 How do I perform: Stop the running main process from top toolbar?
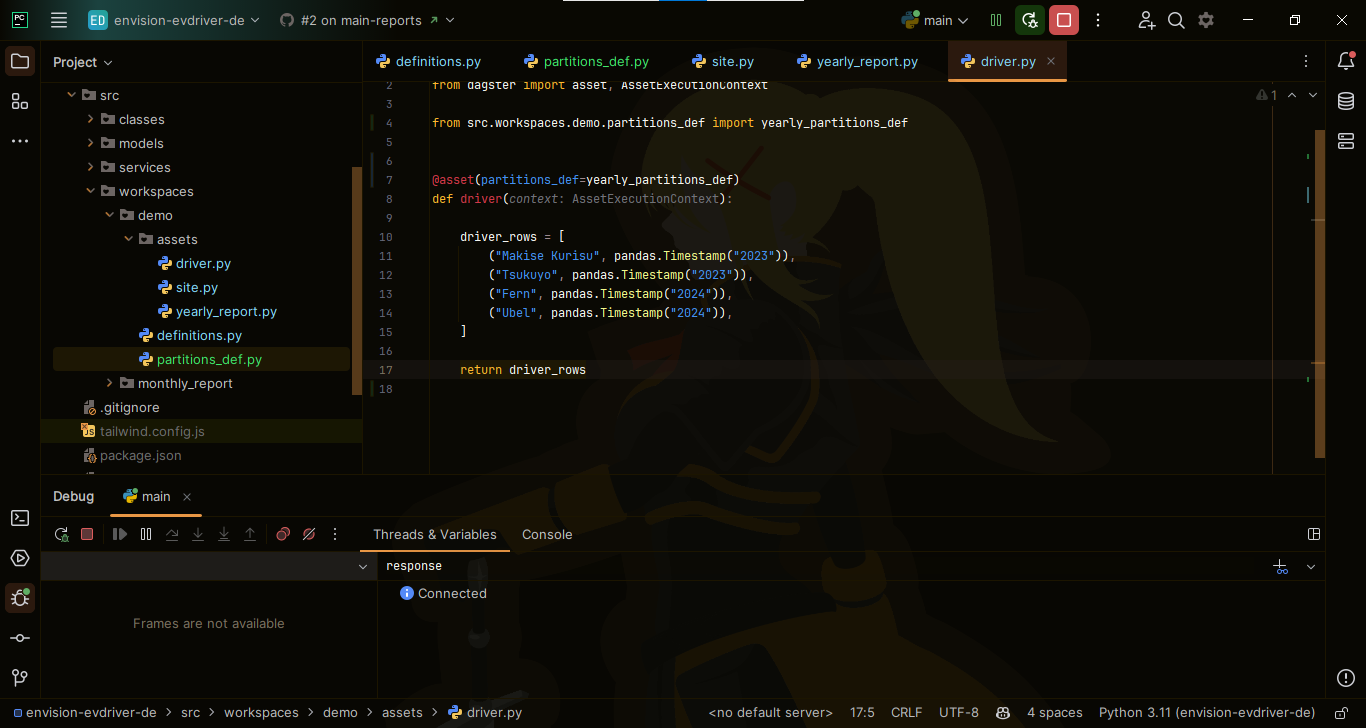1064,20
